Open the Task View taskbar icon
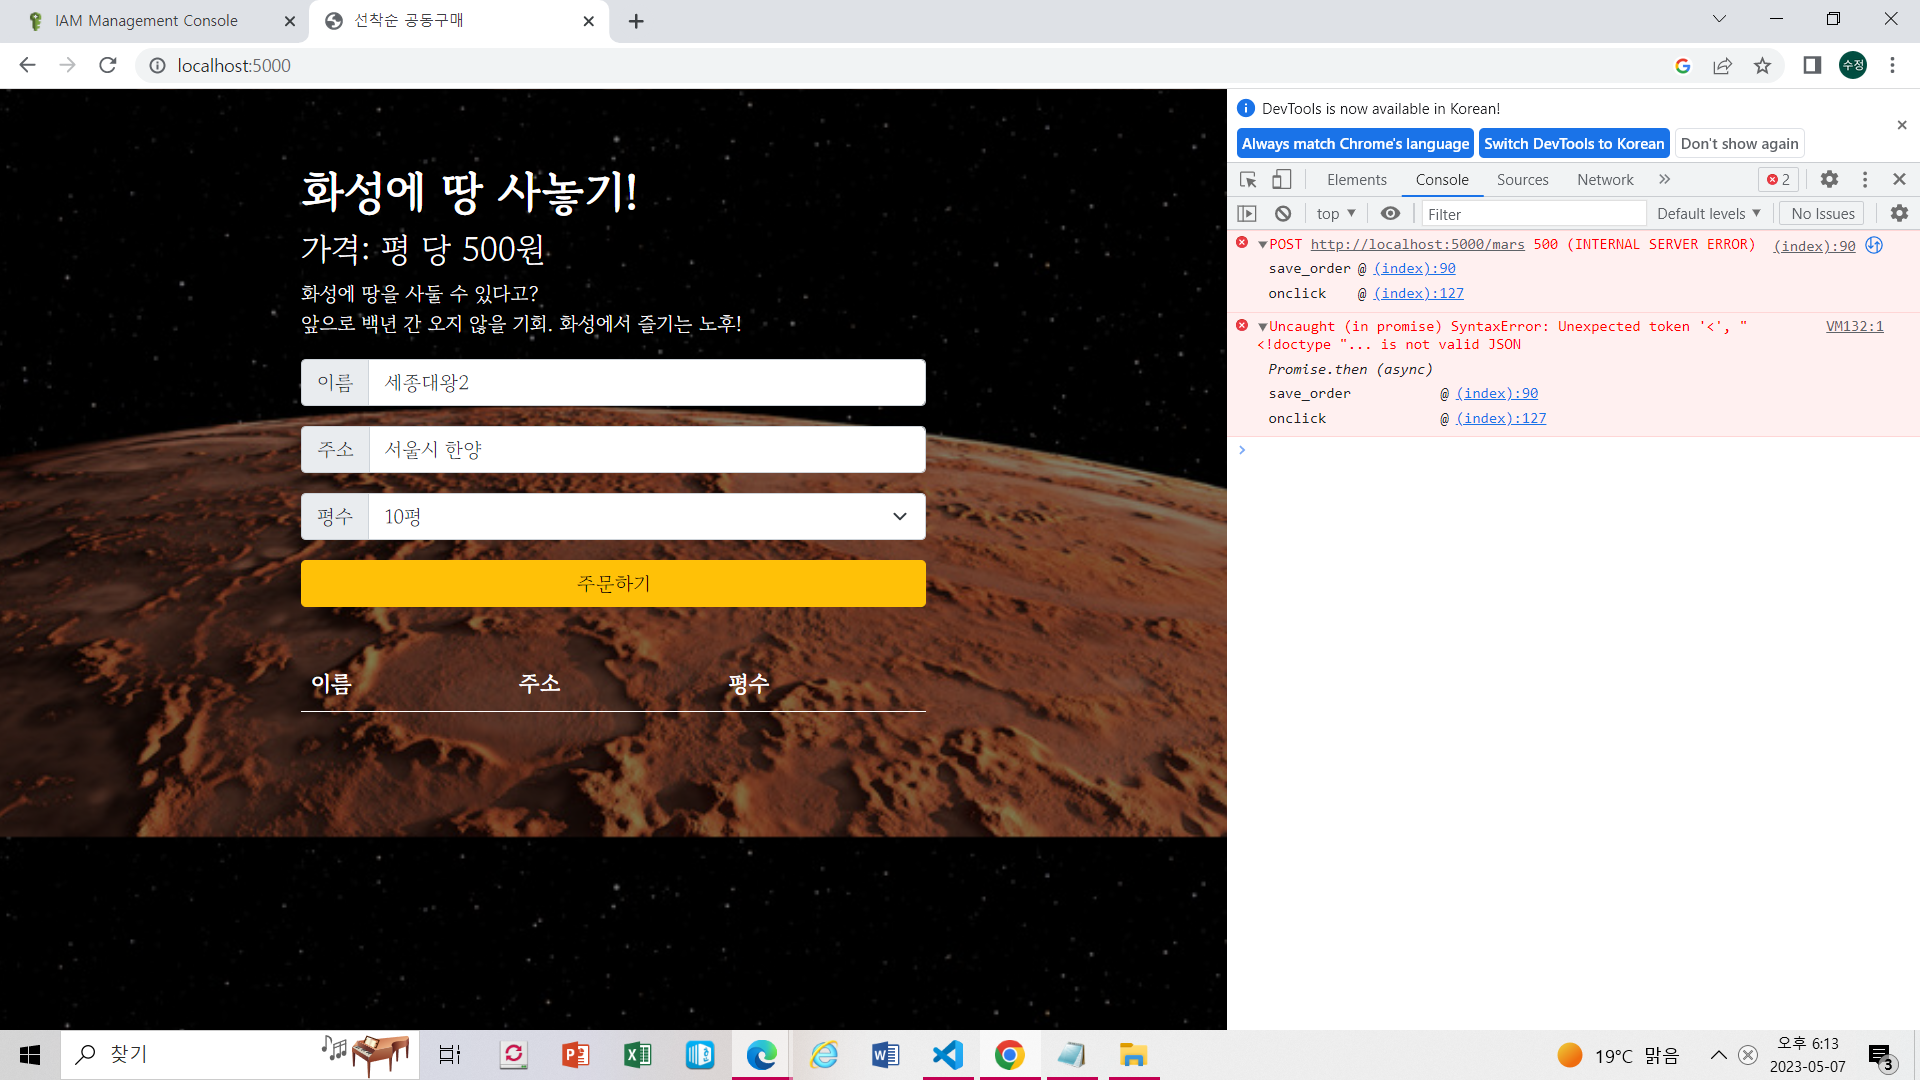Viewport: 1920px width, 1080px height. click(450, 1055)
